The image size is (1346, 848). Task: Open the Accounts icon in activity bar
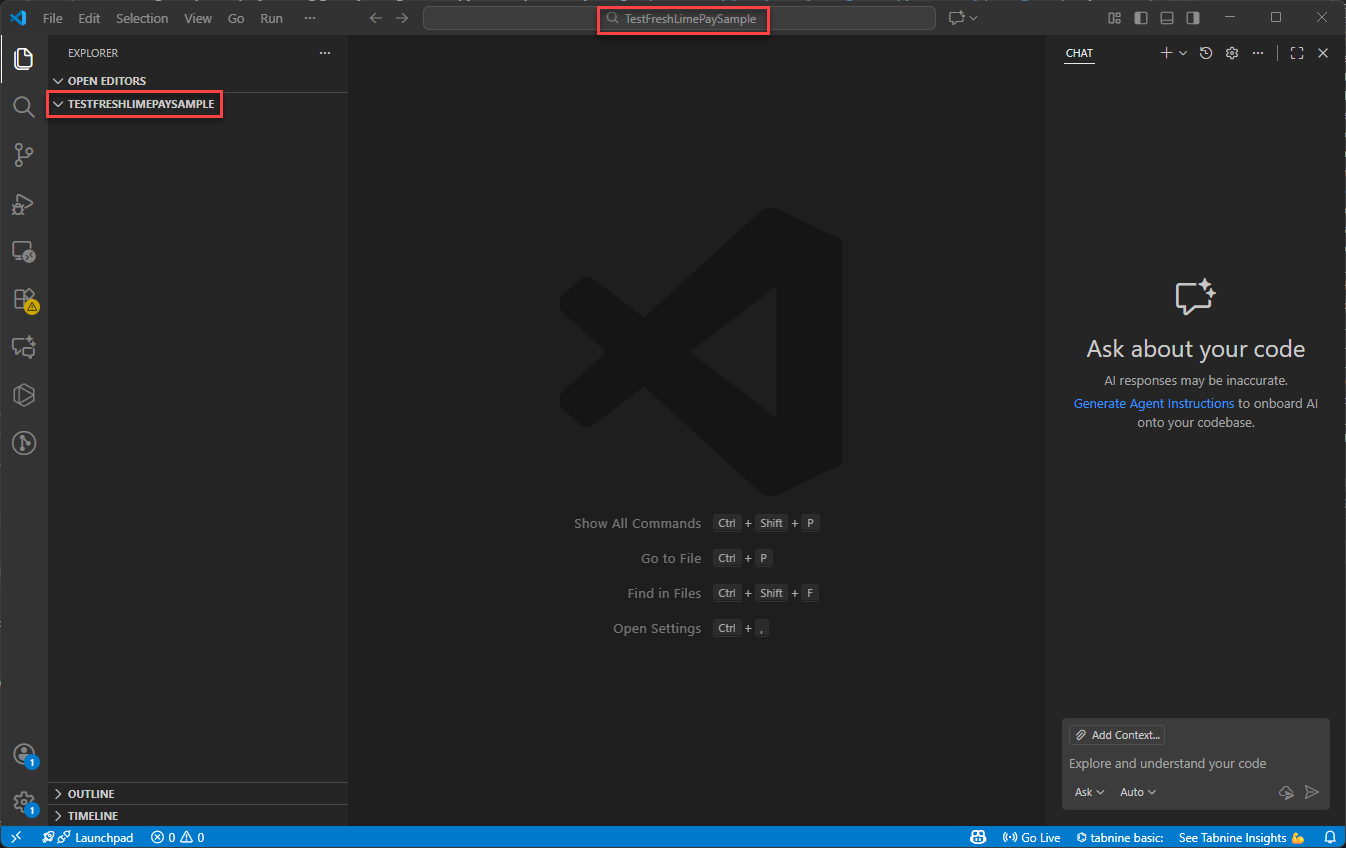[23, 755]
